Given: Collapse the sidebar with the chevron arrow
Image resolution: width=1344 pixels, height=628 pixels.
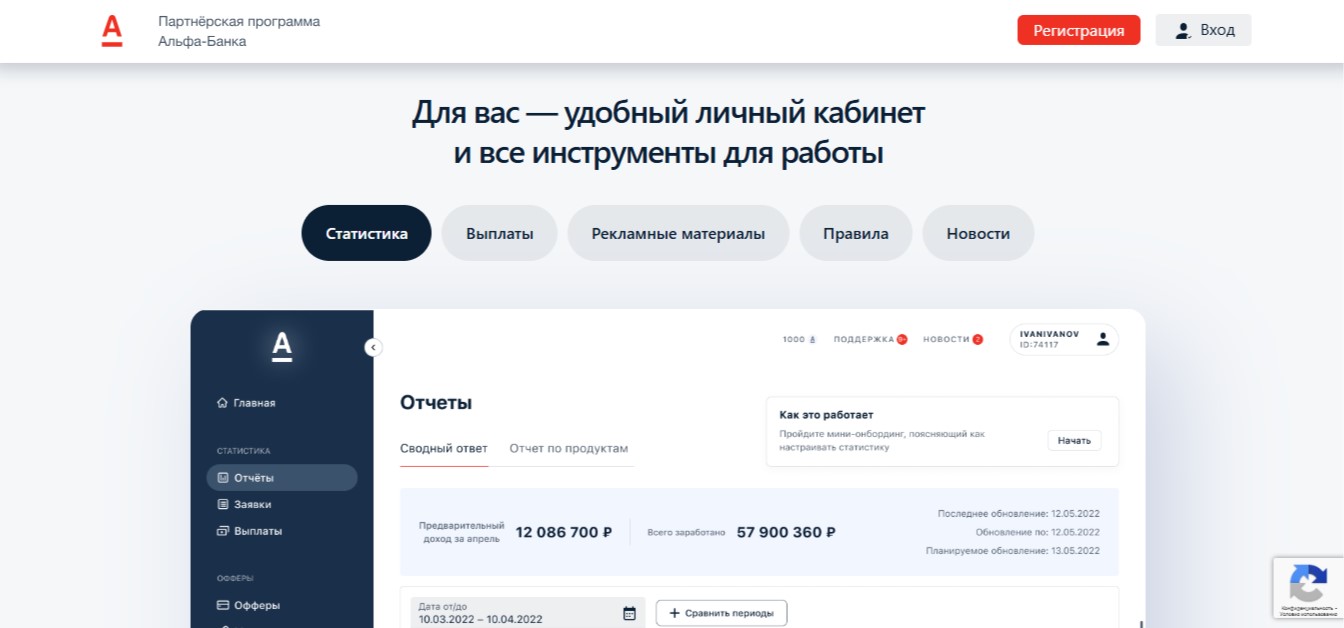Looking at the screenshot, I should 373,347.
